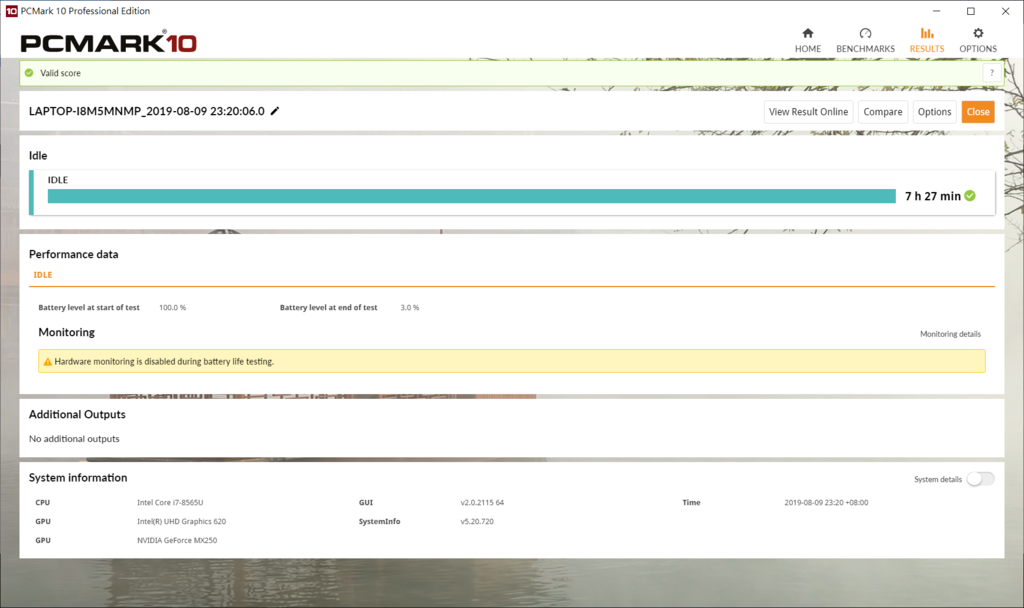Click the help question mark icon
This screenshot has width=1024, height=608.
click(x=991, y=73)
